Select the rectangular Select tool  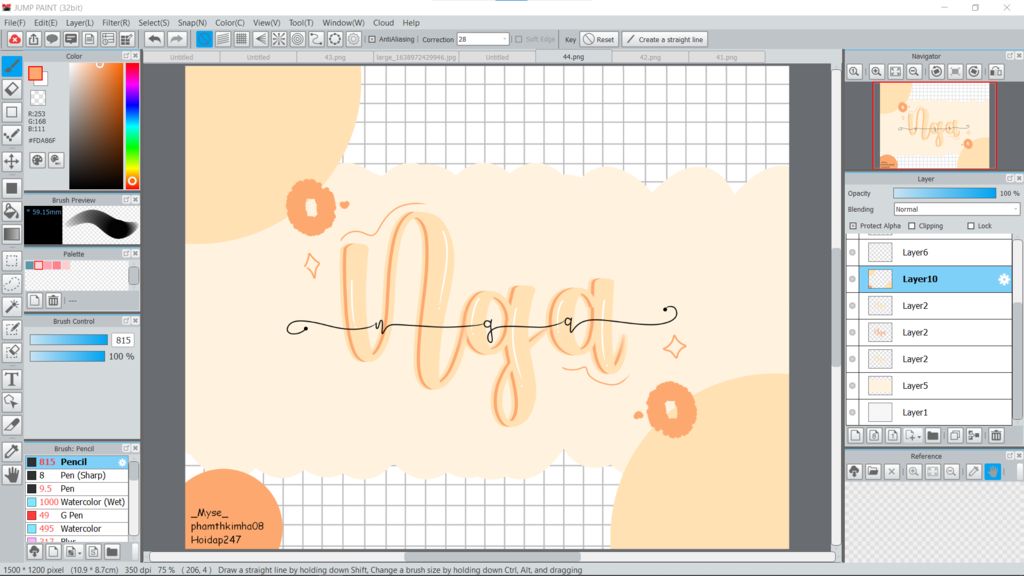[x=12, y=261]
